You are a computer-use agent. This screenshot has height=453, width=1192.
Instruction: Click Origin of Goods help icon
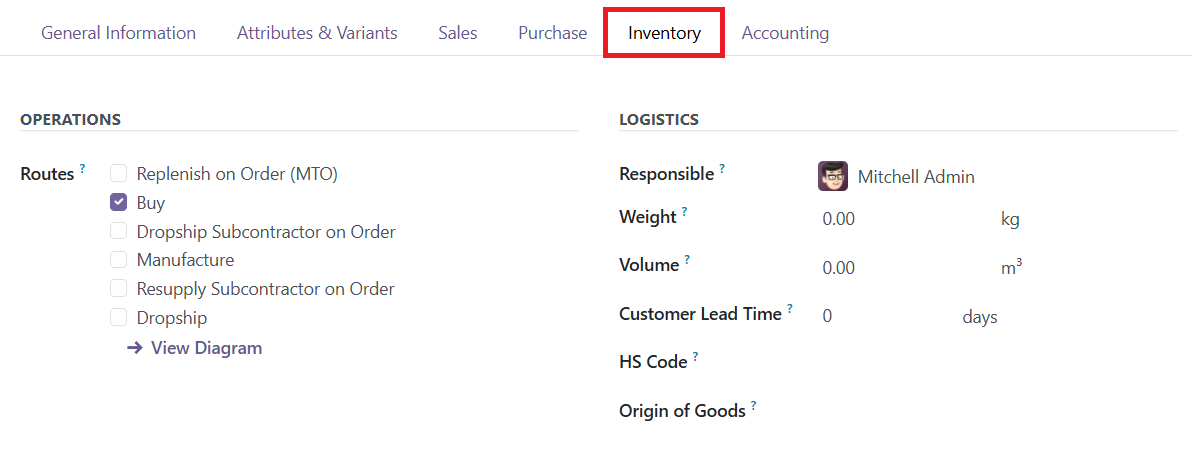[x=753, y=405]
